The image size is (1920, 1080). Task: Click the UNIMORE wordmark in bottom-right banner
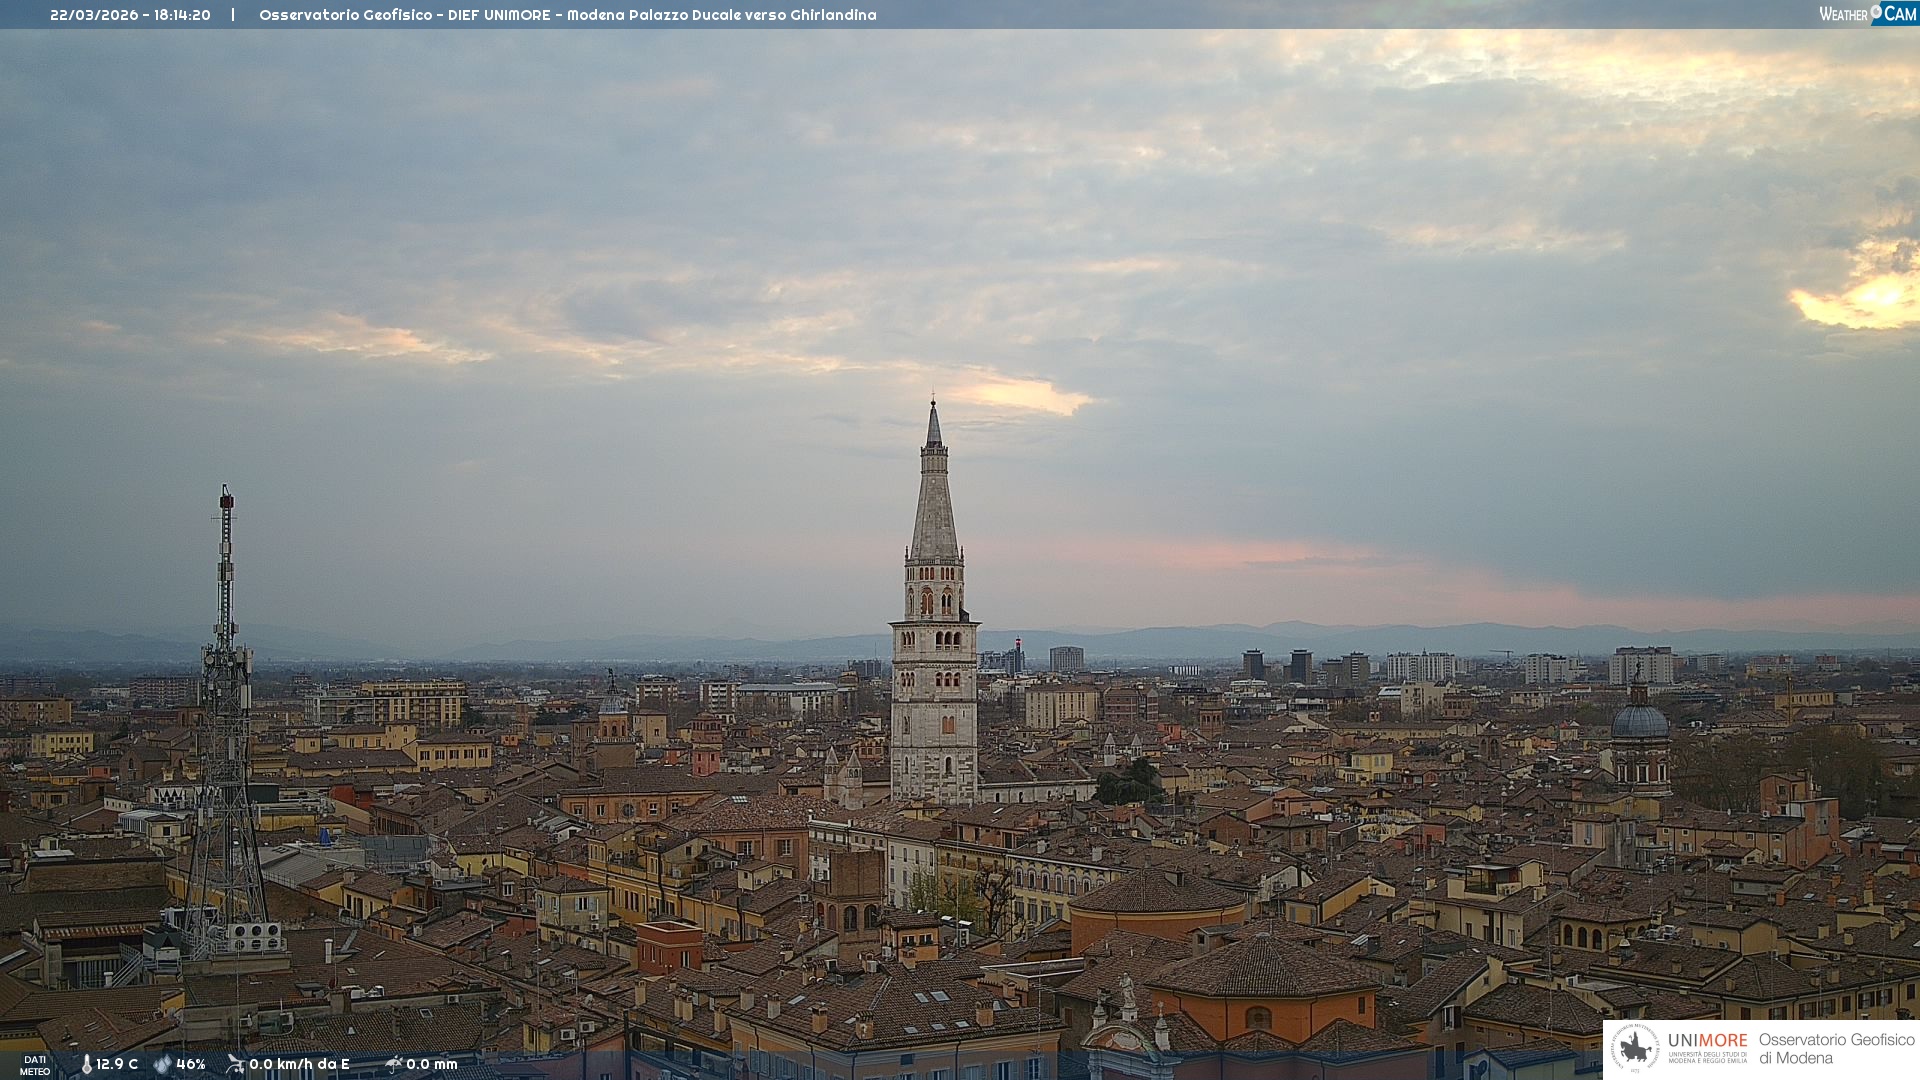(x=1707, y=1040)
